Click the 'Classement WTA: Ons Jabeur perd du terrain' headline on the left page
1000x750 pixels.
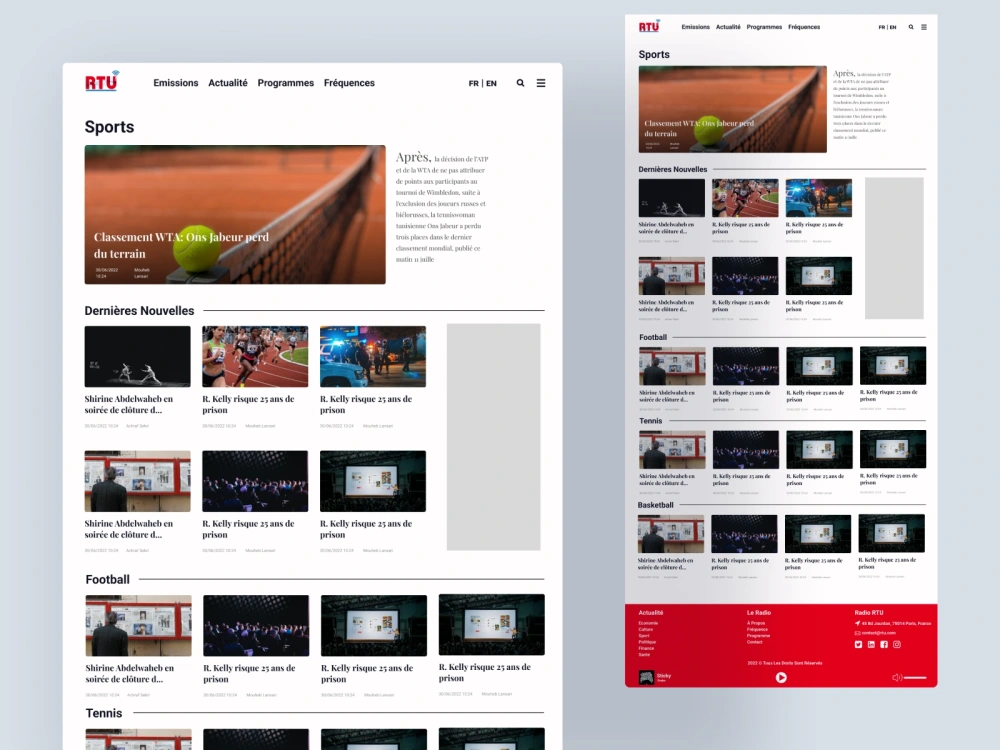pyautogui.click(x=181, y=245)
